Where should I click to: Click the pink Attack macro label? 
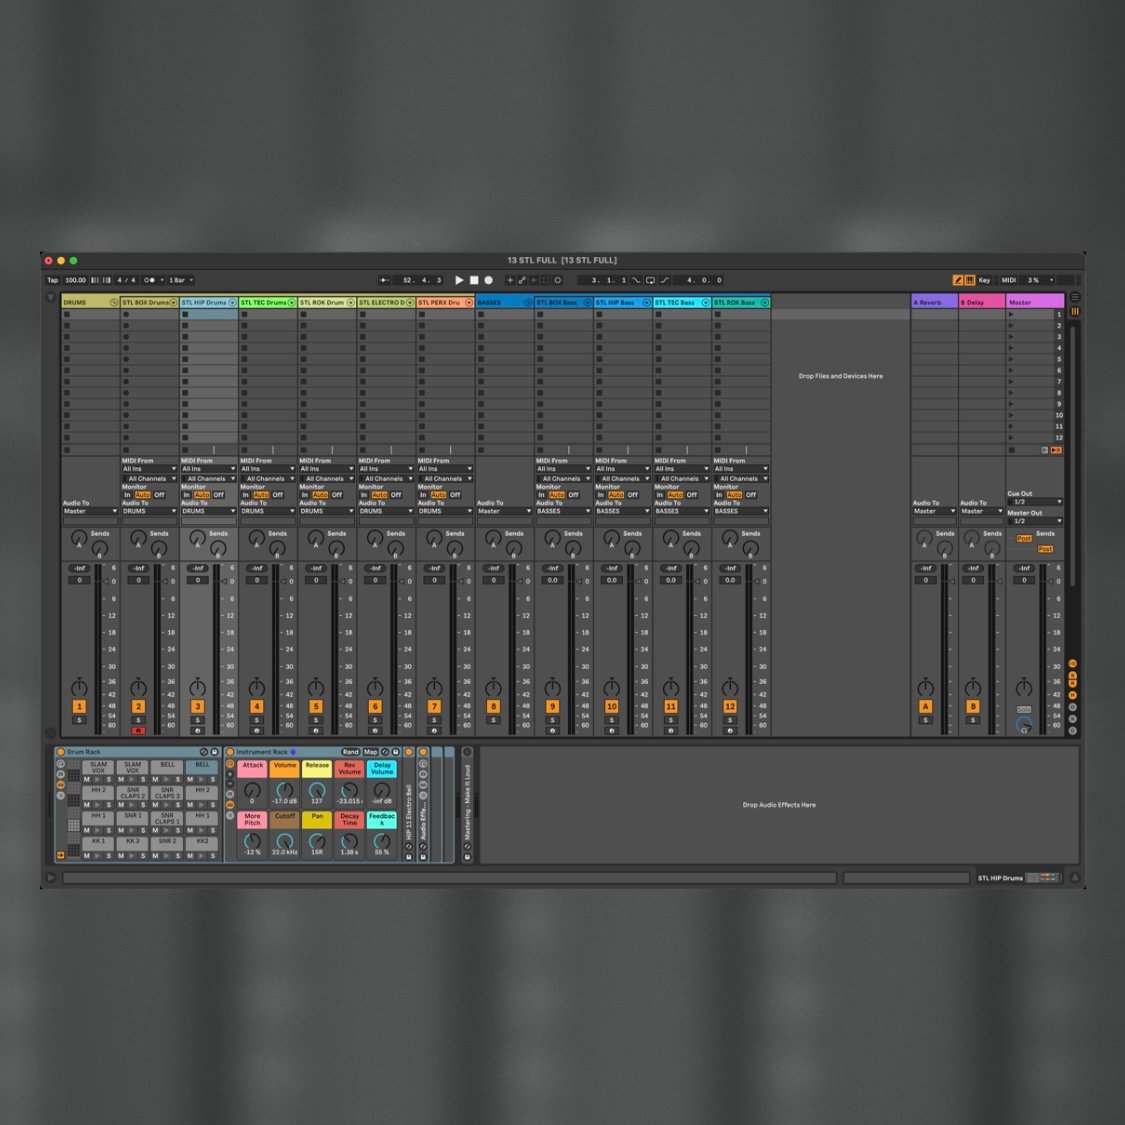click(x=253, y=767)
